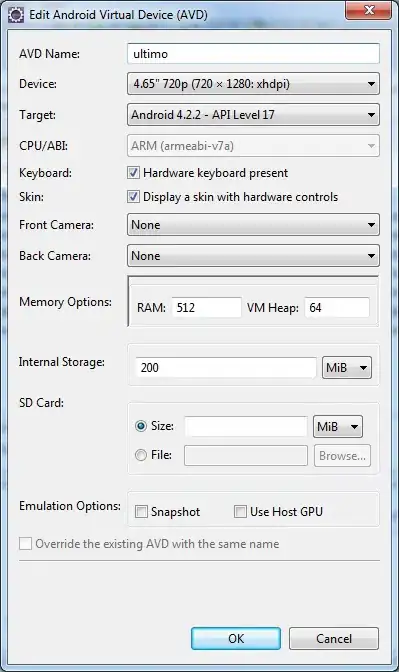Click the VM Heap value field
The width and height of the screenshot is (399, 672).
(x=337, y=308)
